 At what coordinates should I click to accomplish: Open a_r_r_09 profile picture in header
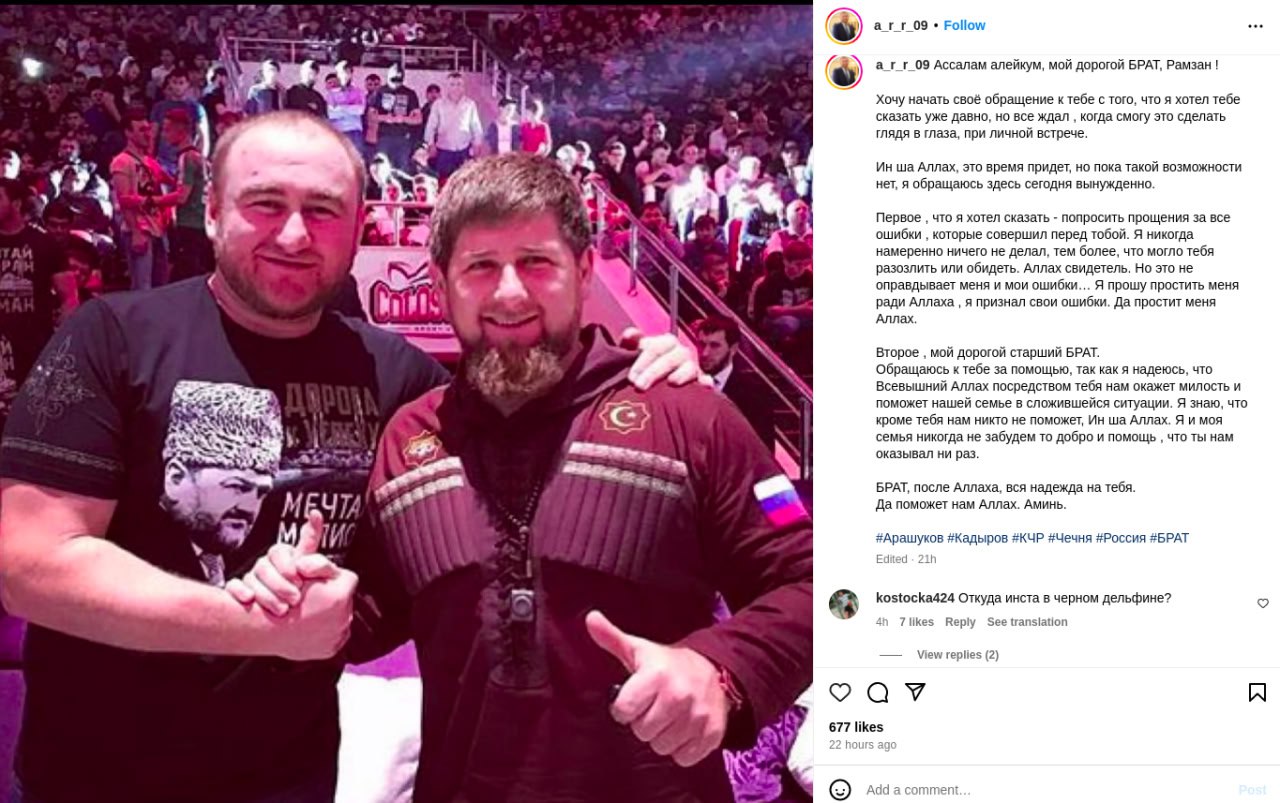click(844, 26)
